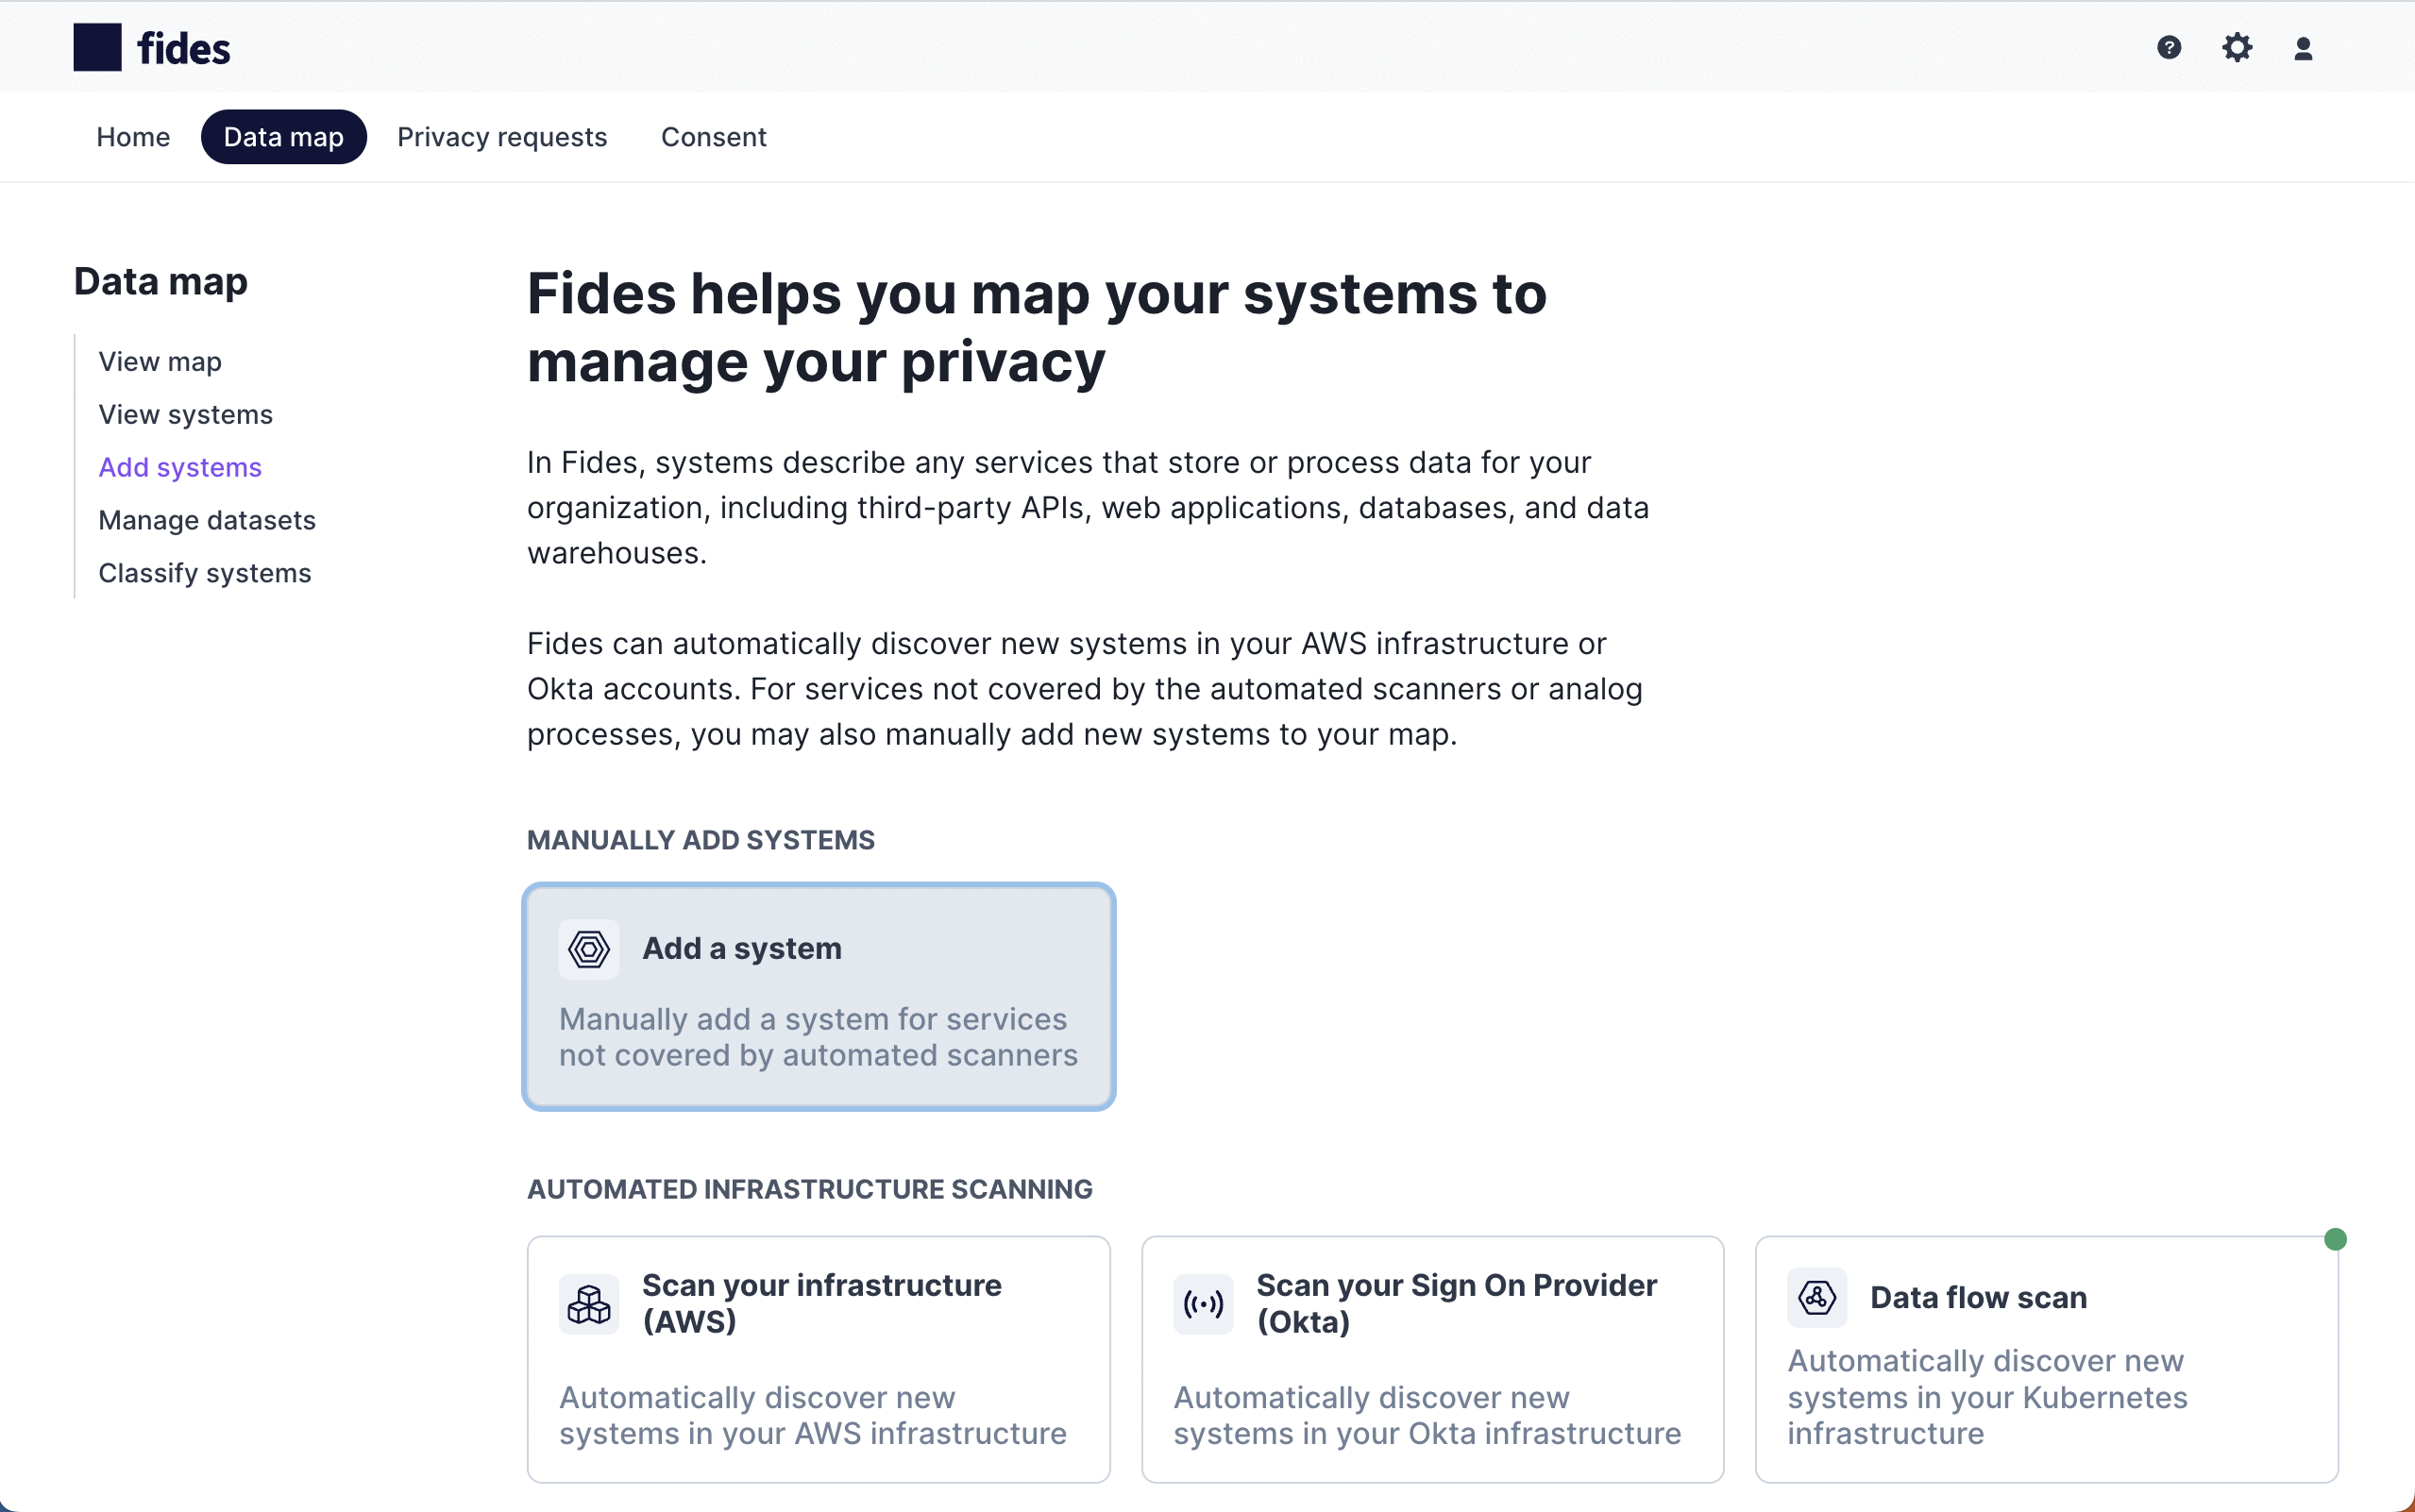2415x1512 pixels.
Task: Click the Add a system hexagon icon
Action: [589, 948]
